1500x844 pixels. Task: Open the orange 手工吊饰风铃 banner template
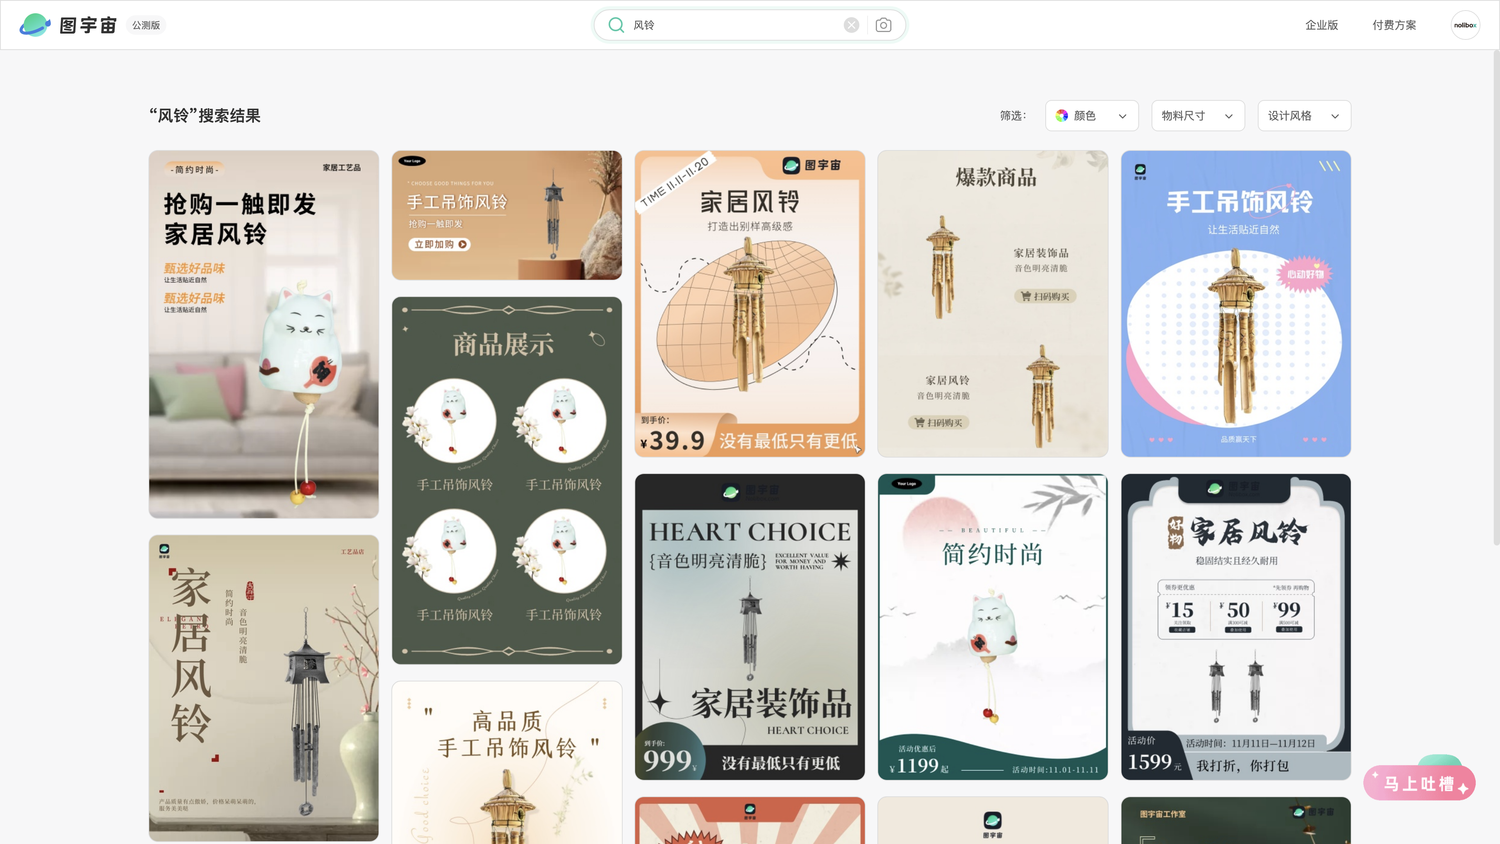tap(507, 215)
